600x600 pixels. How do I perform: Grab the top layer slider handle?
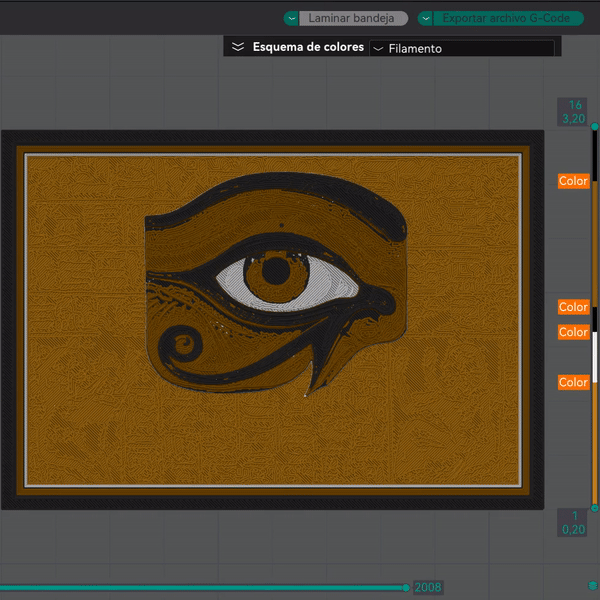pos(594,127)
